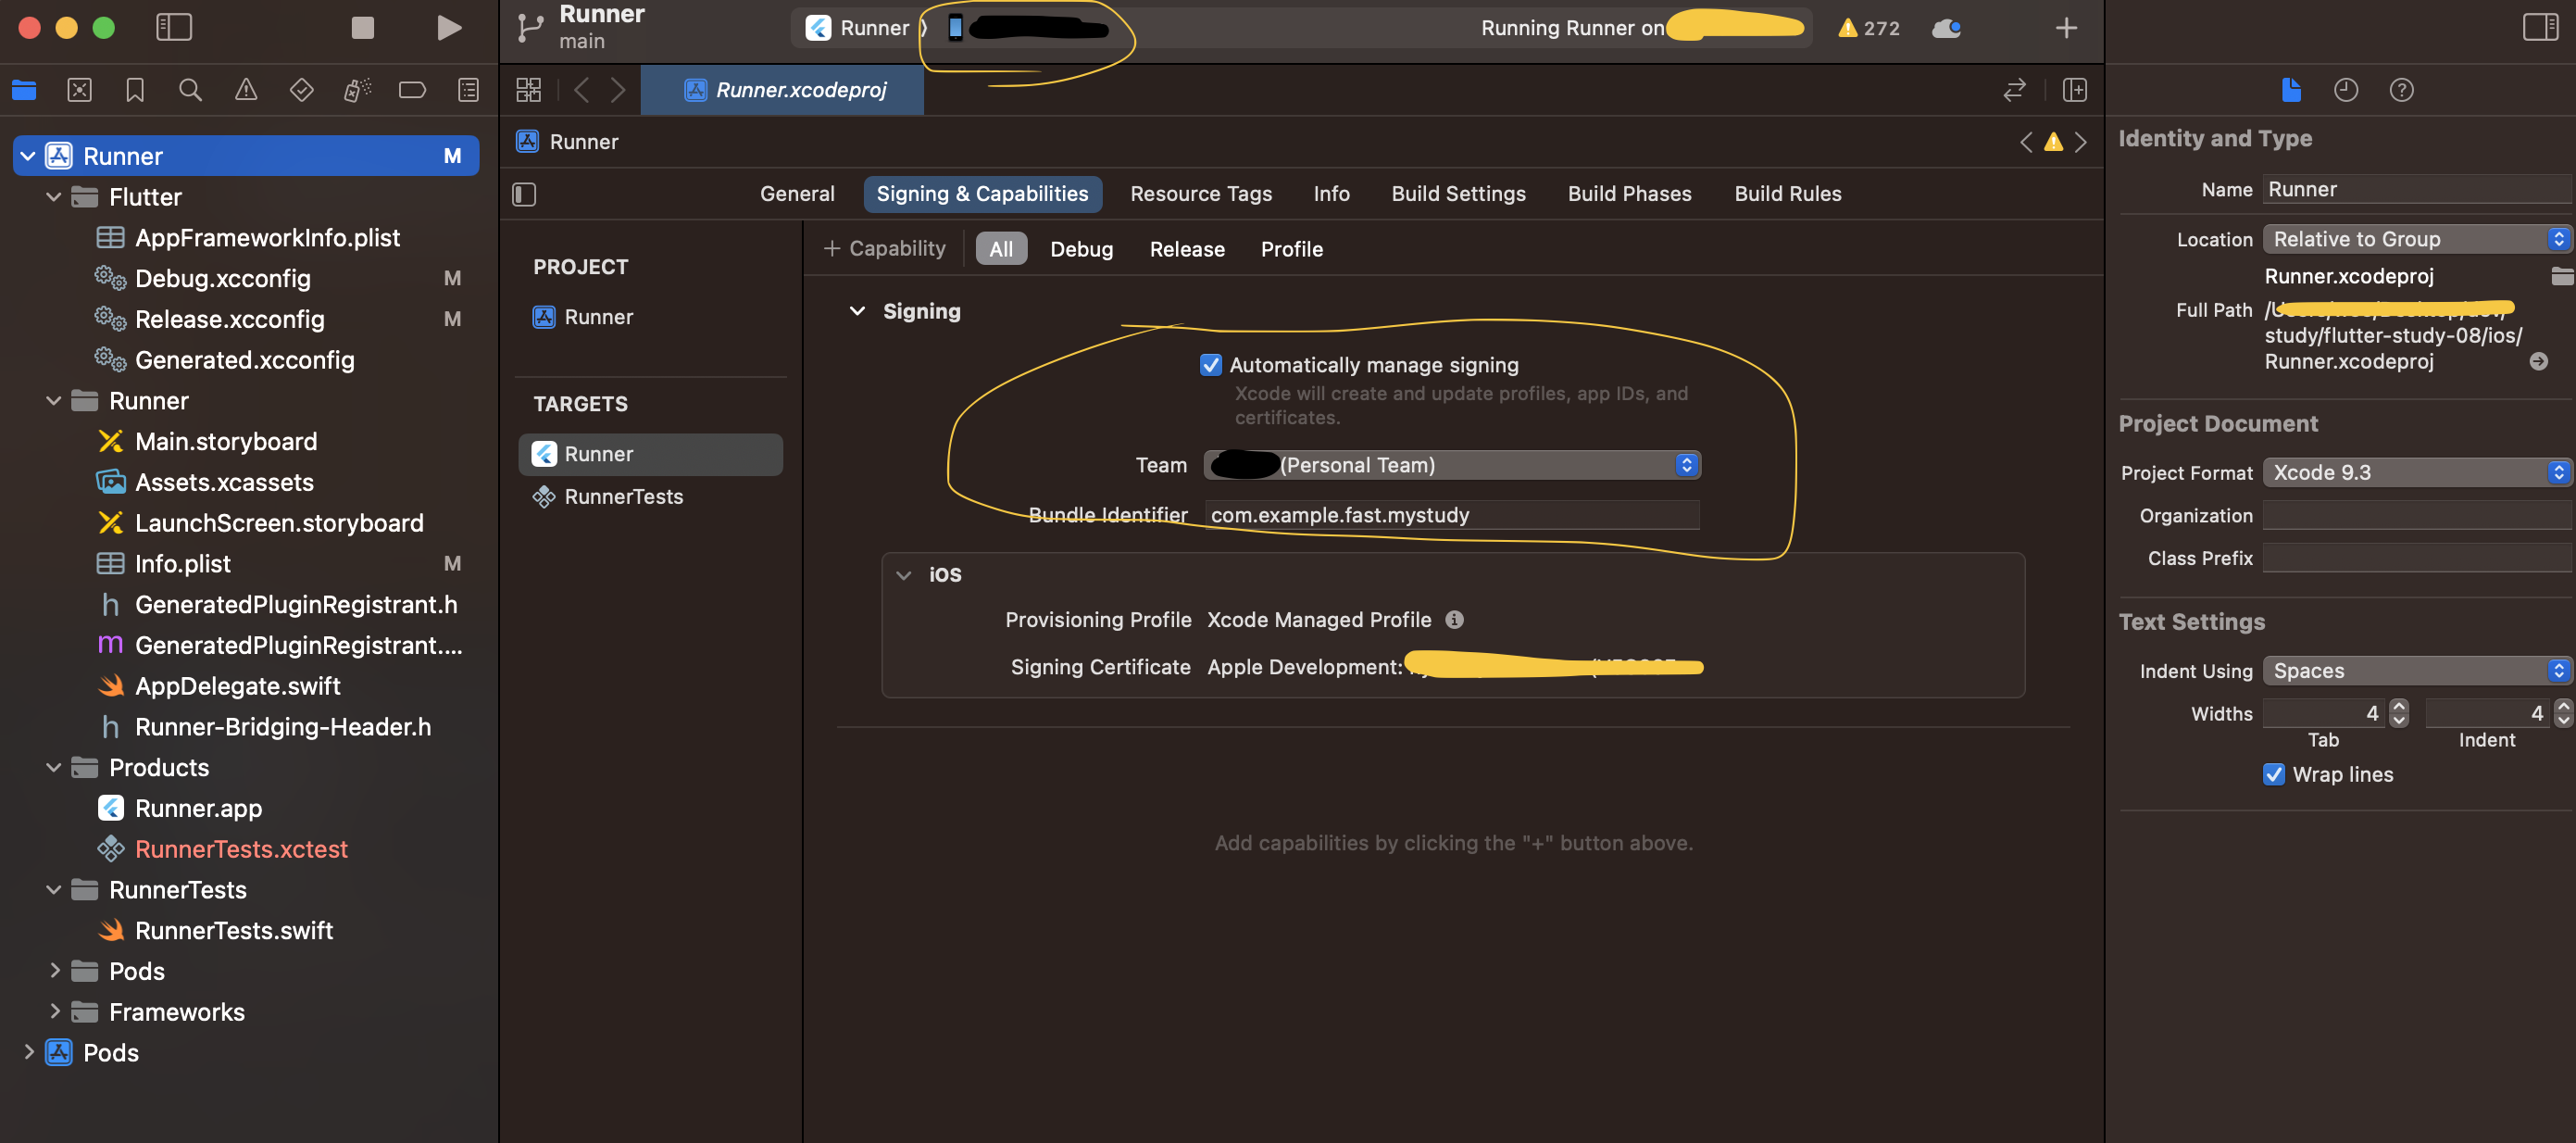Switch to the Build Settings tab
2576x1143 pixels.
[x=1458, y=194]
